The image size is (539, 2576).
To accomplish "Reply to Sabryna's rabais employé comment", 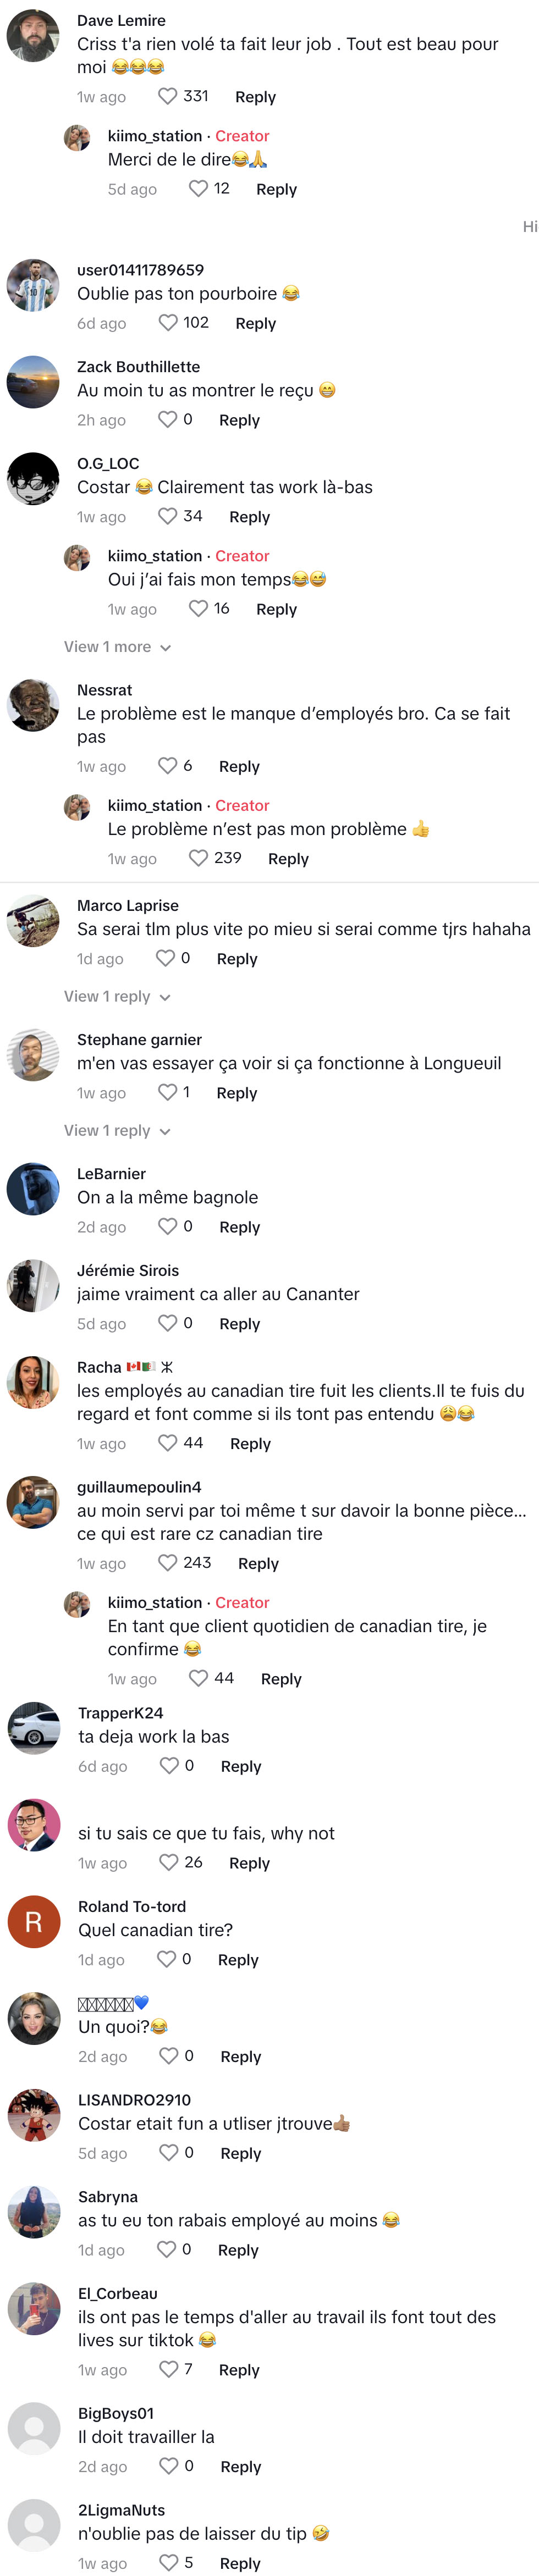I will tap(238, 2250).
